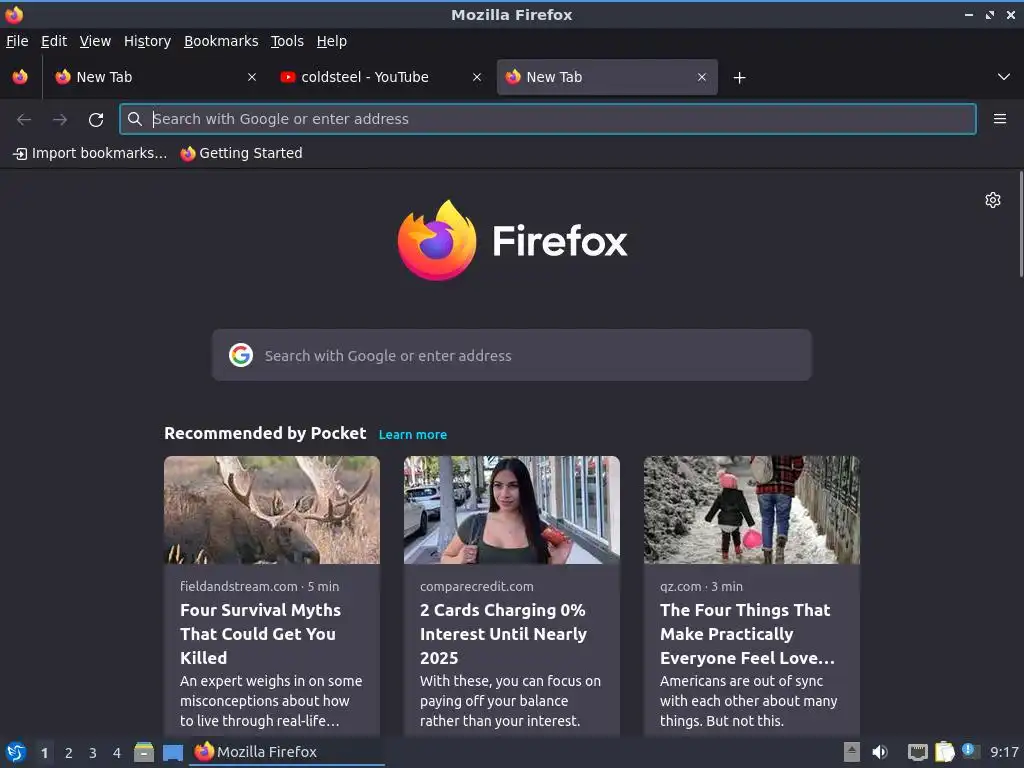1024x768 pixels.
Task: Open the History menu
Action: coord(148,41)
